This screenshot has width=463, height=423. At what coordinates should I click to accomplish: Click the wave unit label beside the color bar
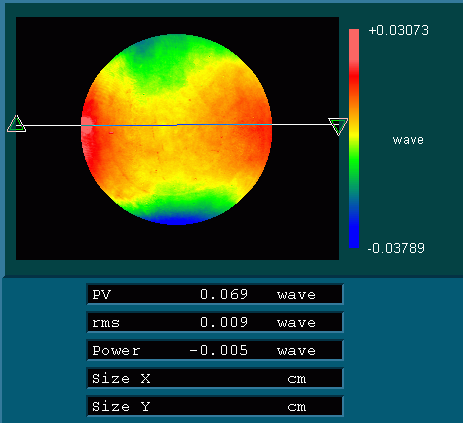pyautogui.click(x=408, y=140)
